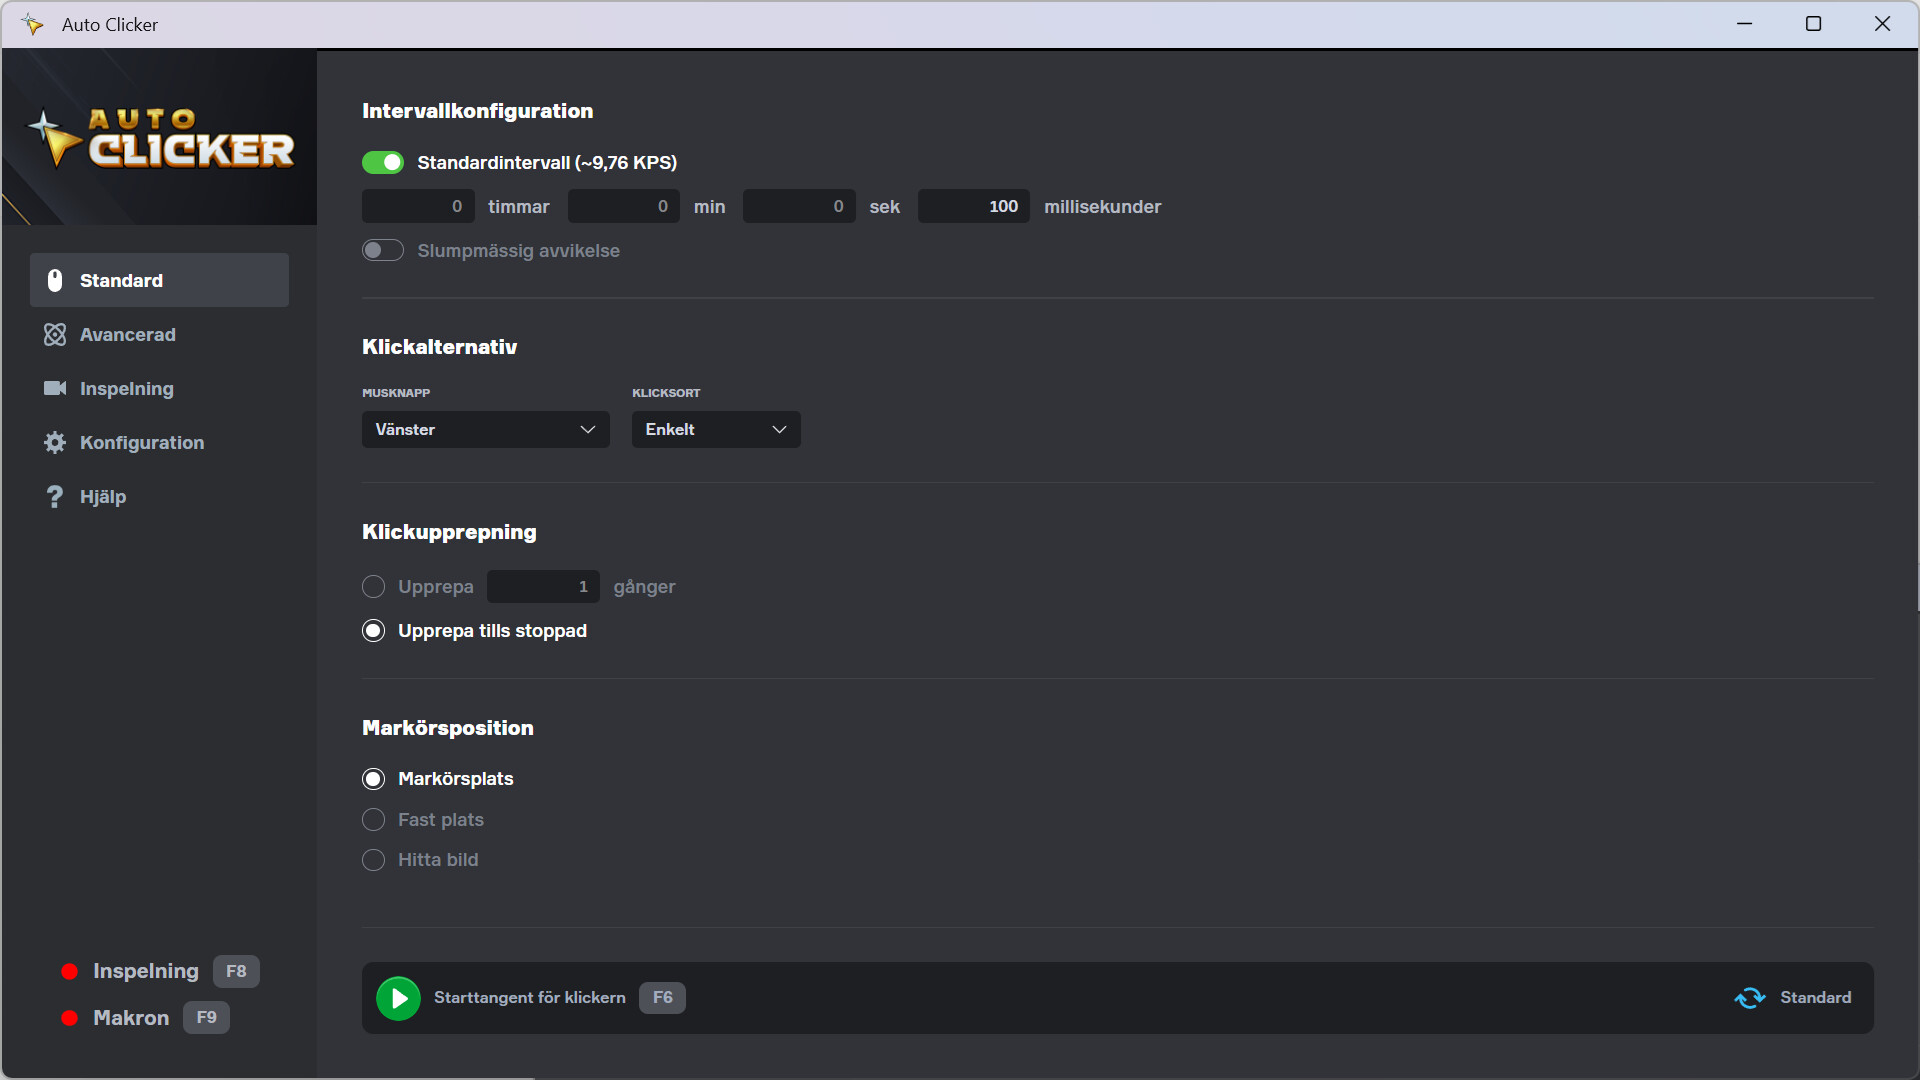Click the blue refresh Standard icon

pos(1749,998)
